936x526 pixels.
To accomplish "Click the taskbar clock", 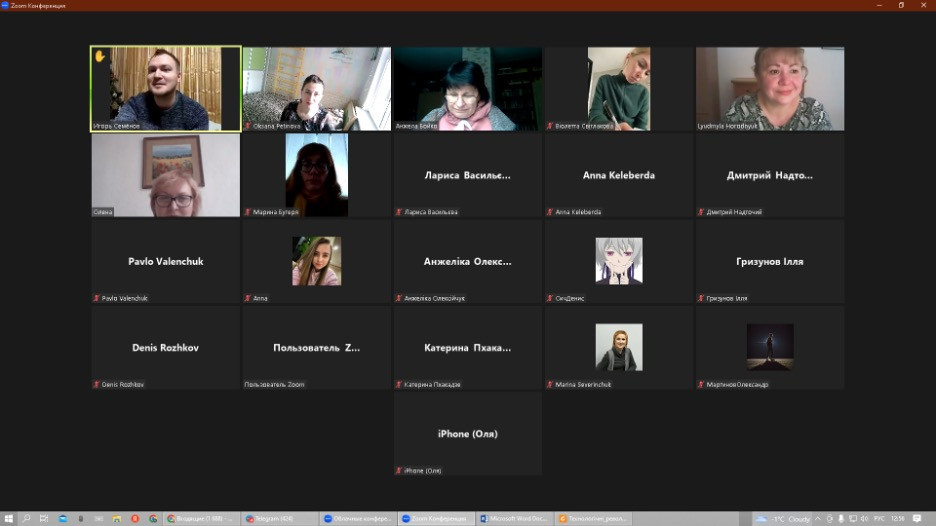I will click(x=898, y=519).
